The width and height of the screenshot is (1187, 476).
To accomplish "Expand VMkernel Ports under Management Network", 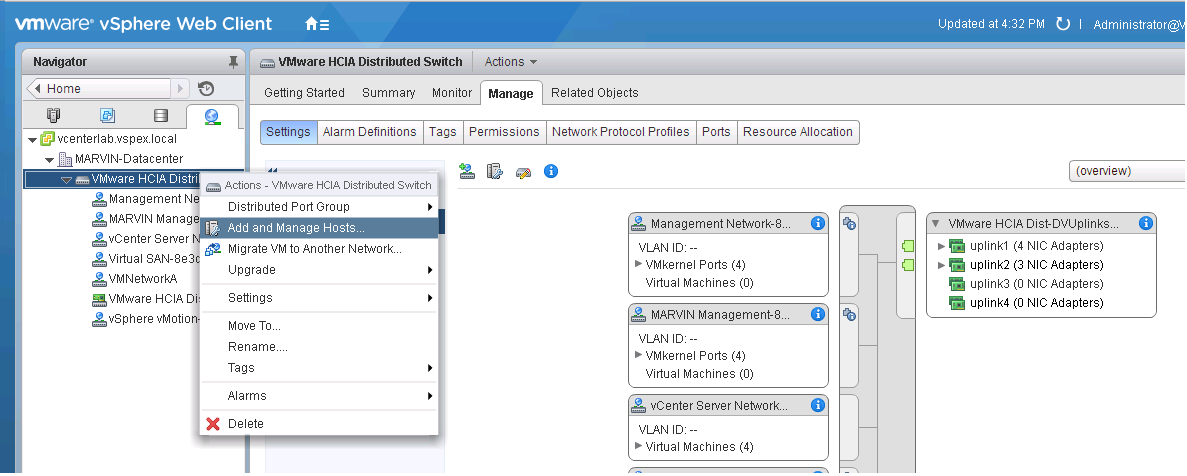I will 639,265.
